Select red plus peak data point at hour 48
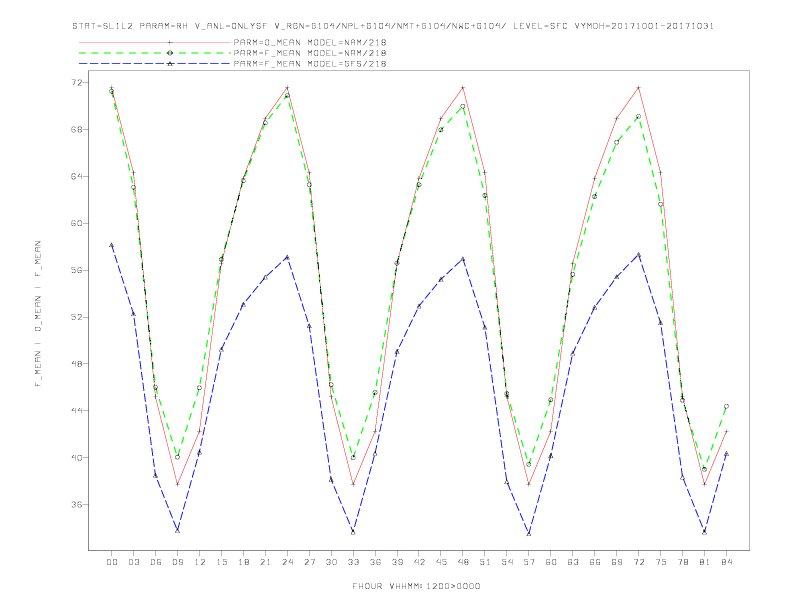This screenshot has height=612, width=792. click(x=463, y=88)
